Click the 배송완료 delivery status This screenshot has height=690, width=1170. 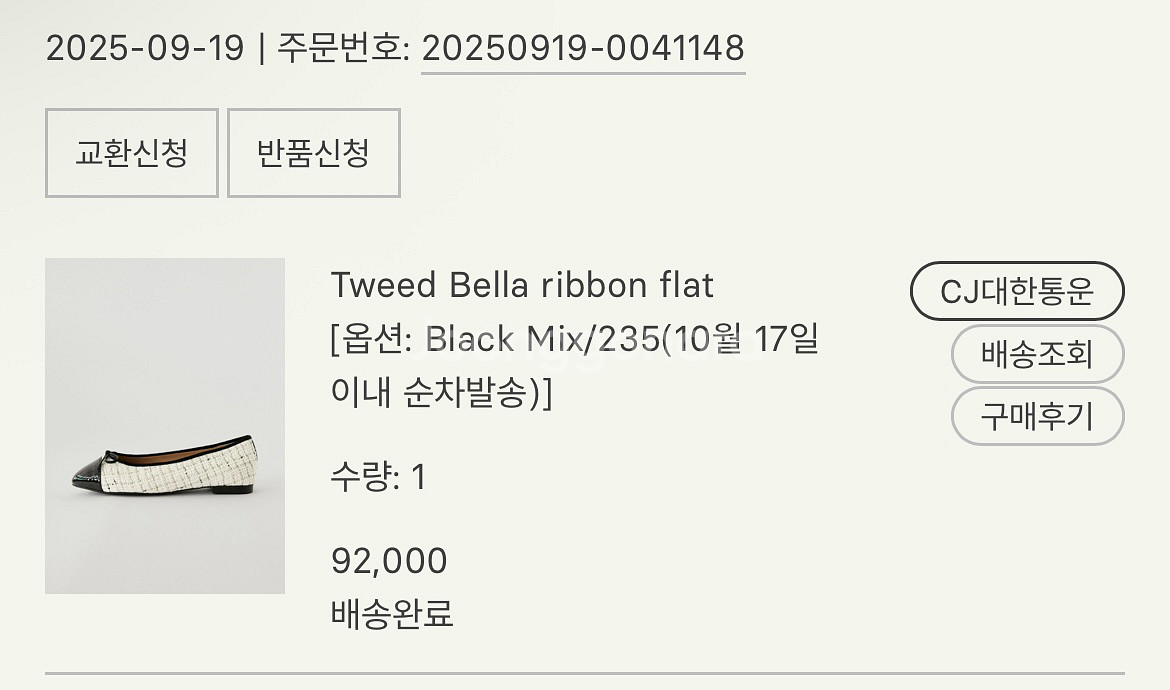[392, 613]
